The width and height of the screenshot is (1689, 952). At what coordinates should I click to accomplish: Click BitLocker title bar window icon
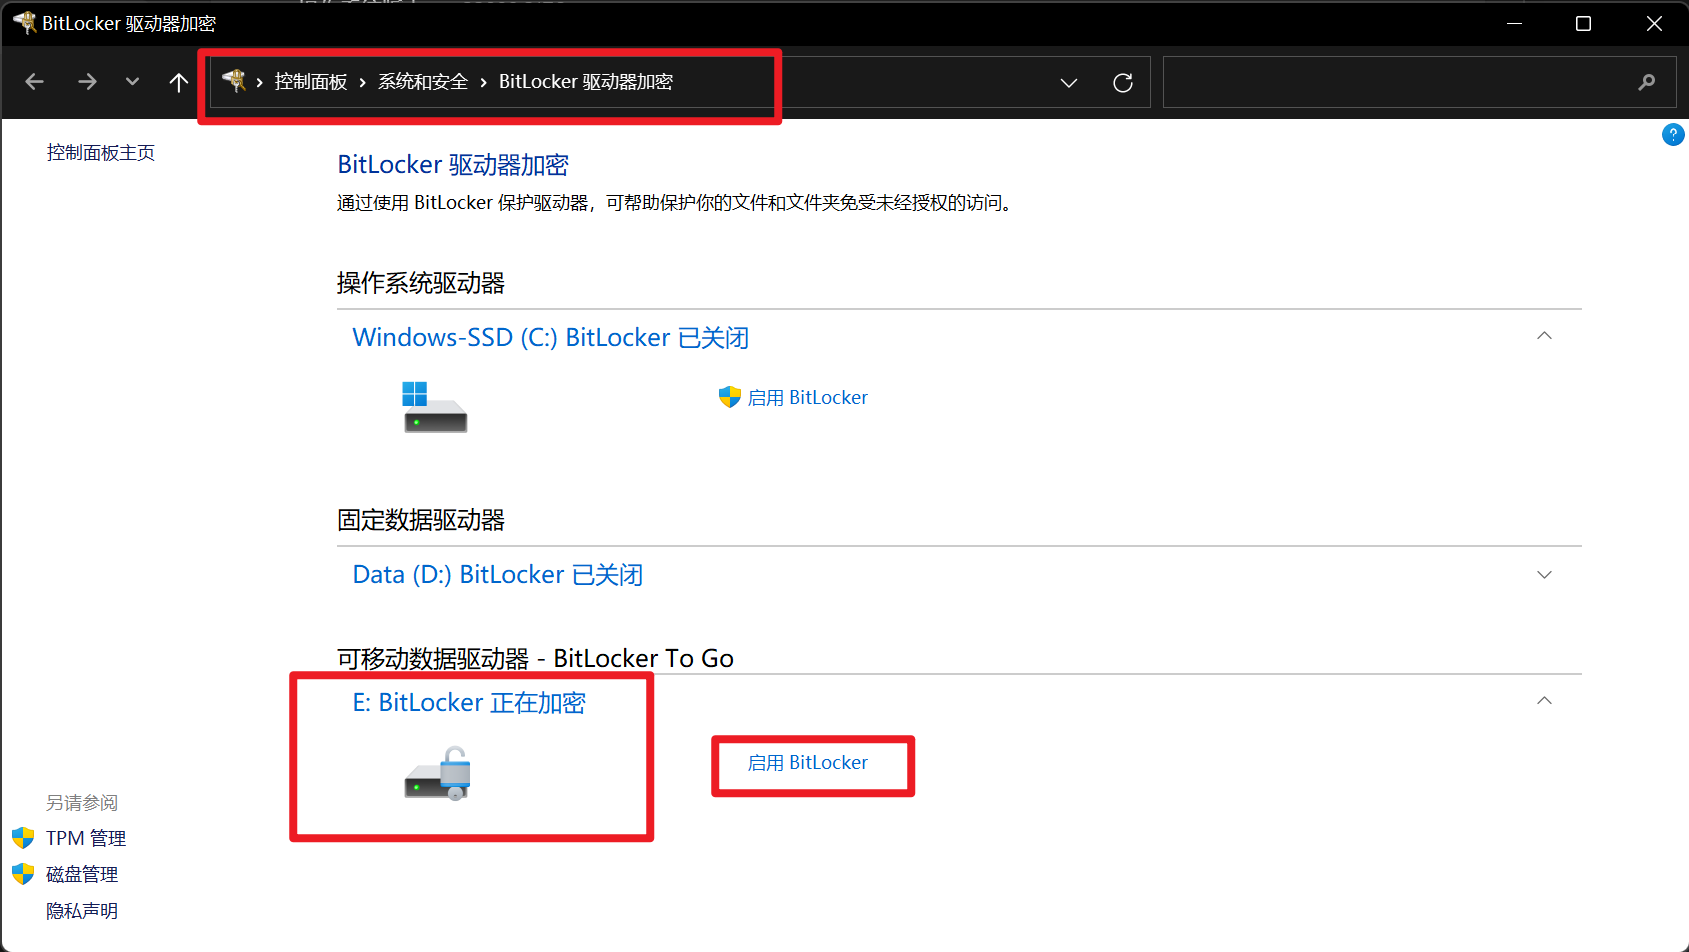(25, 23)
